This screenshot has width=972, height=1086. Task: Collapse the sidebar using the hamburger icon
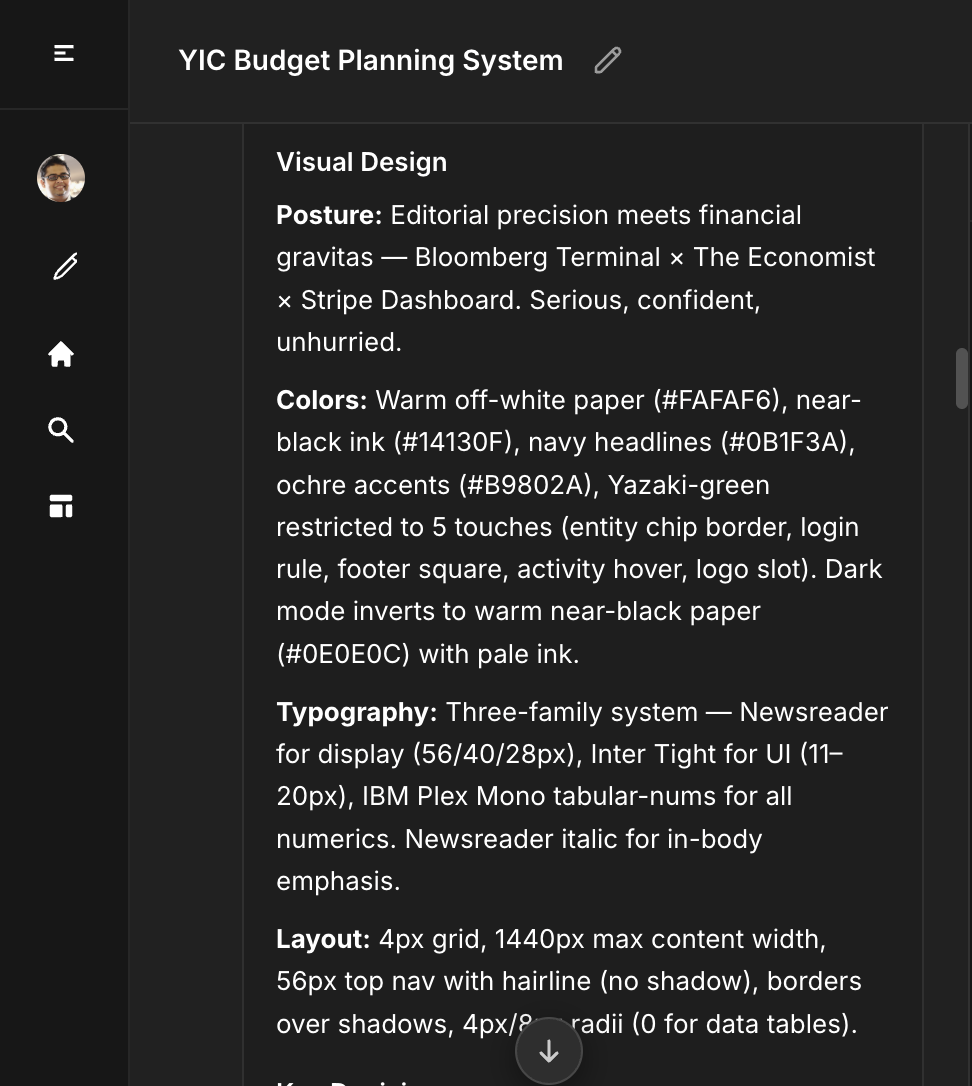[63, 54]
